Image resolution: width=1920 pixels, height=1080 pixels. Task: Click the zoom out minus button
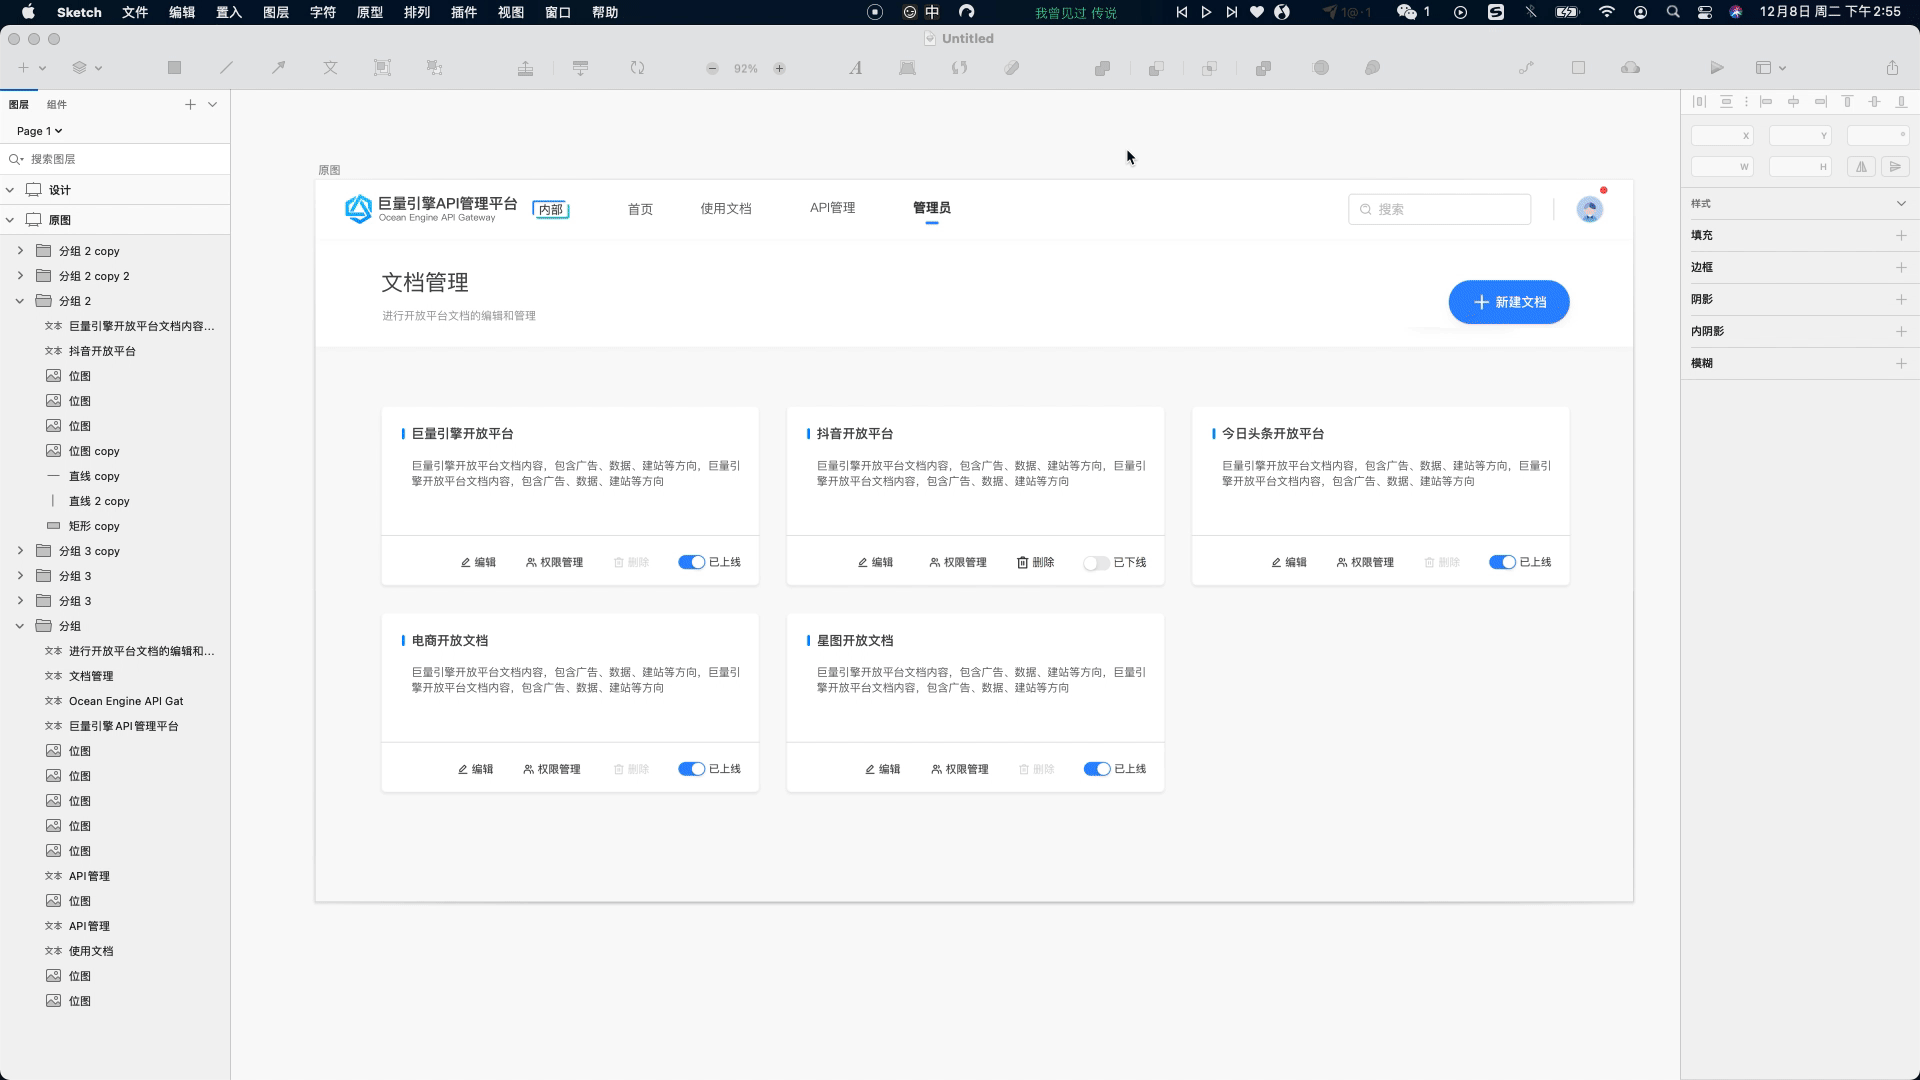coord(712,68)
